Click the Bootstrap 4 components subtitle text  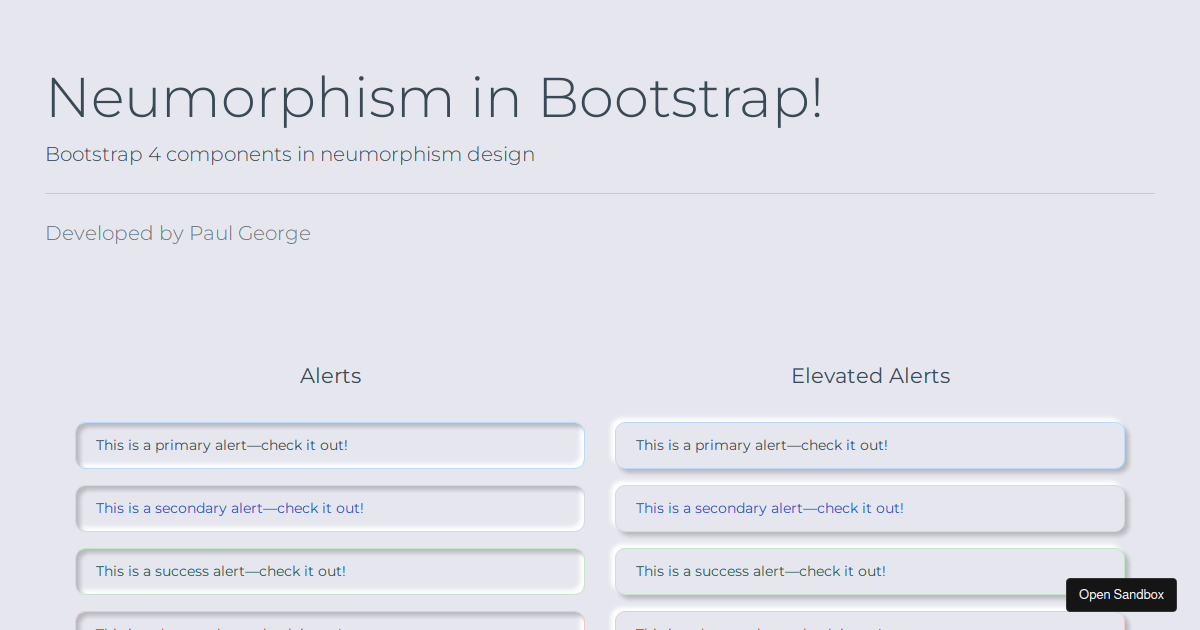[x=290, y=154]
